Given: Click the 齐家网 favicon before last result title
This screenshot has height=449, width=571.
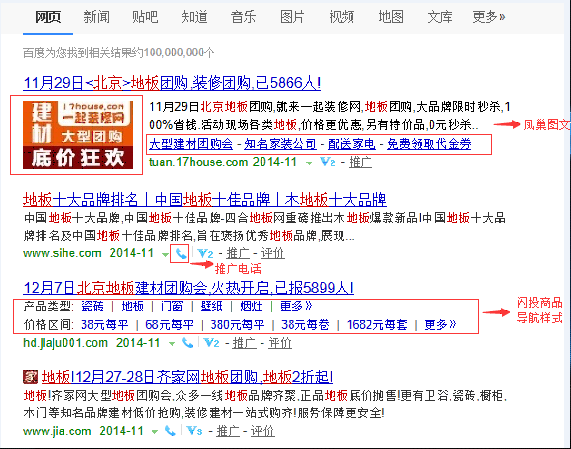Looking at the screenshot, I should point(30,377).
